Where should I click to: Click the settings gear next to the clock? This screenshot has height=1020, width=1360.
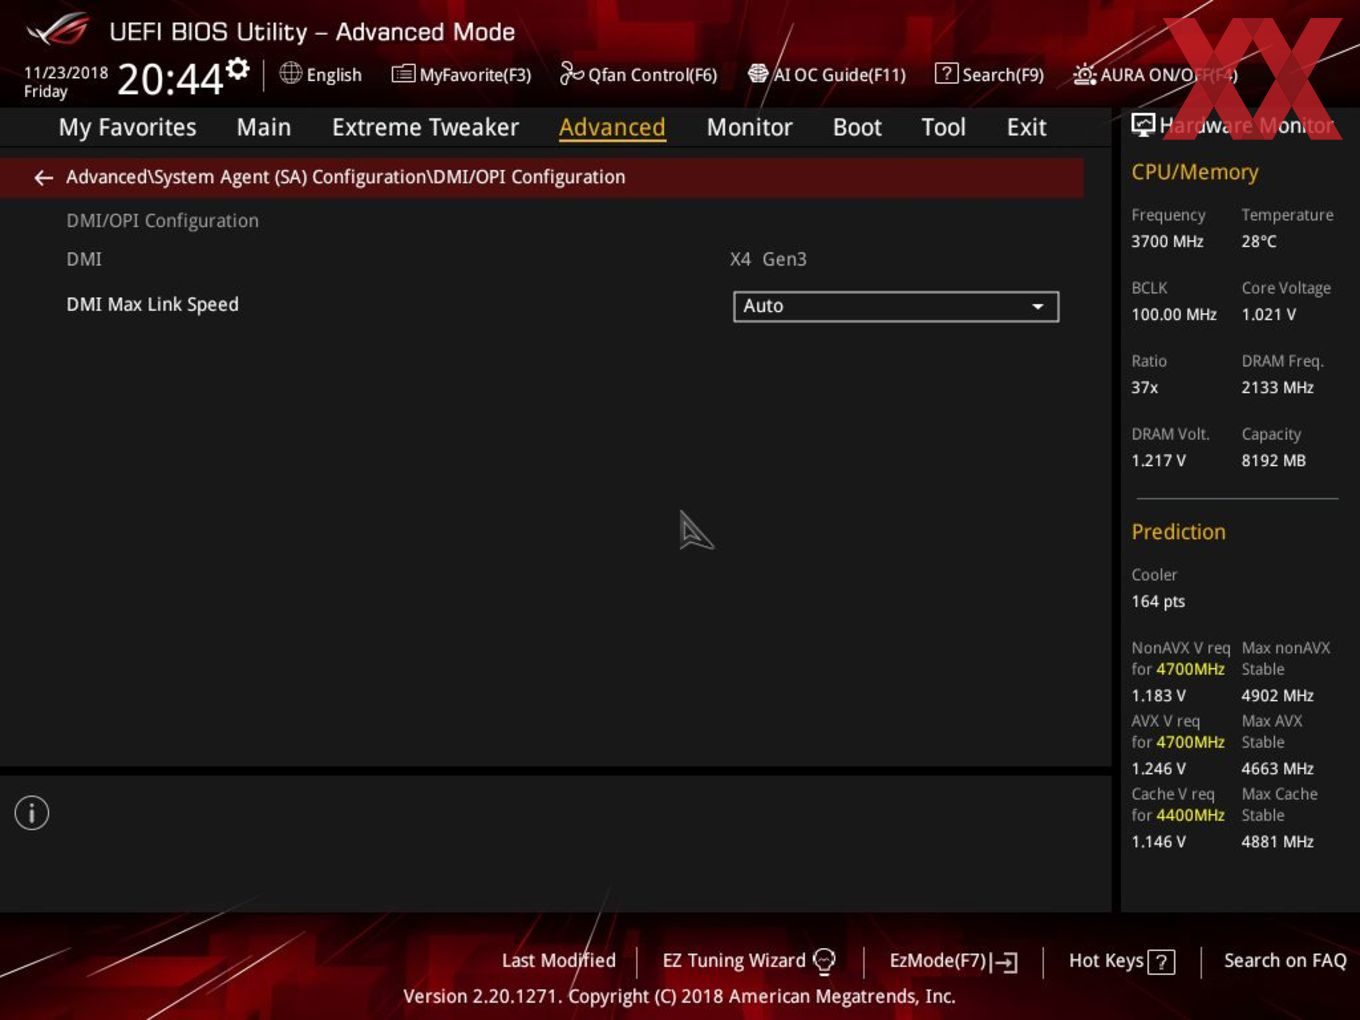[238, 69]
